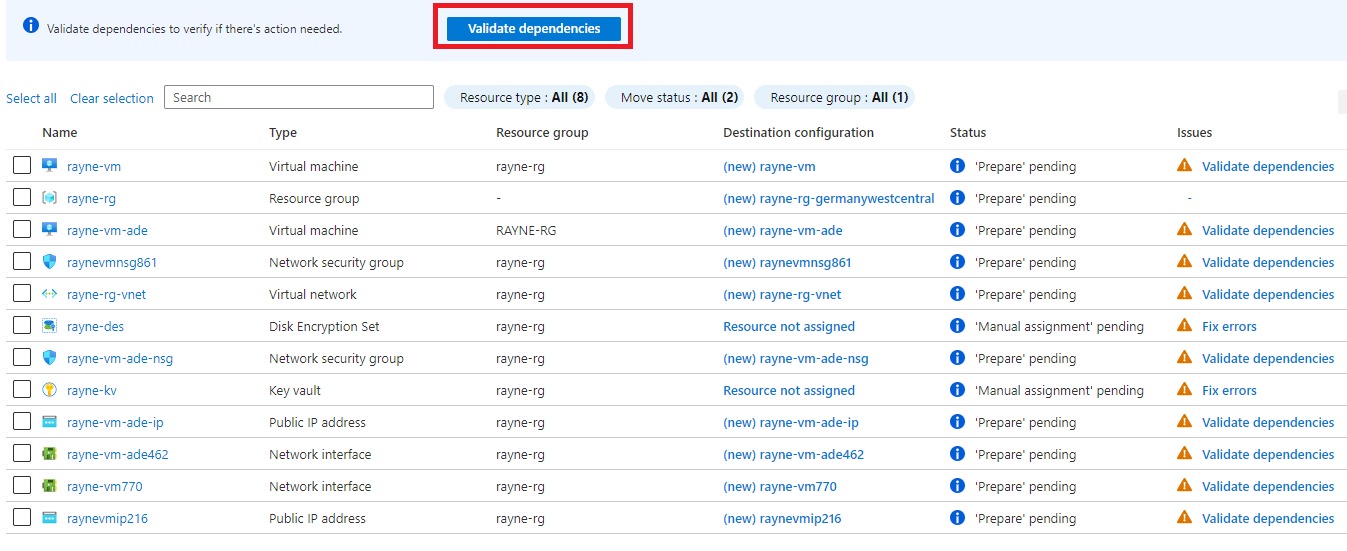Click Fix errors for rayne-des
The image size is (1347, 551).
coord(1229,326)
